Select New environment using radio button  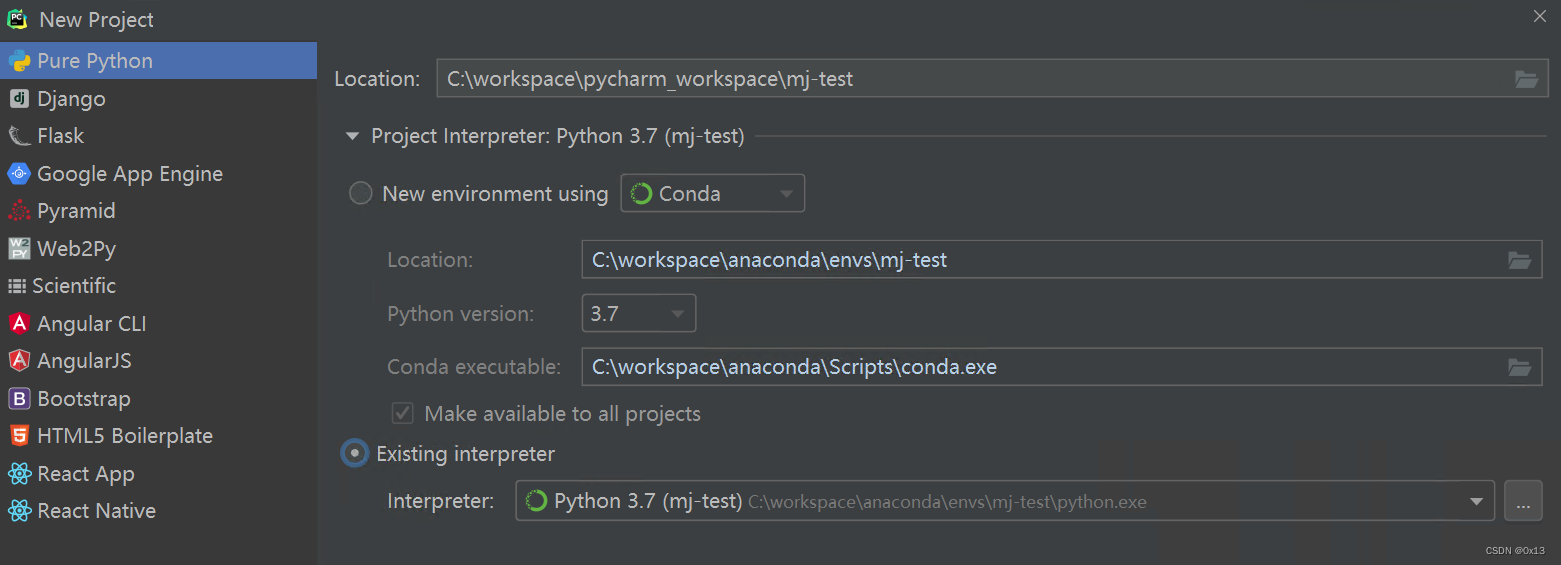click(360, 194)
